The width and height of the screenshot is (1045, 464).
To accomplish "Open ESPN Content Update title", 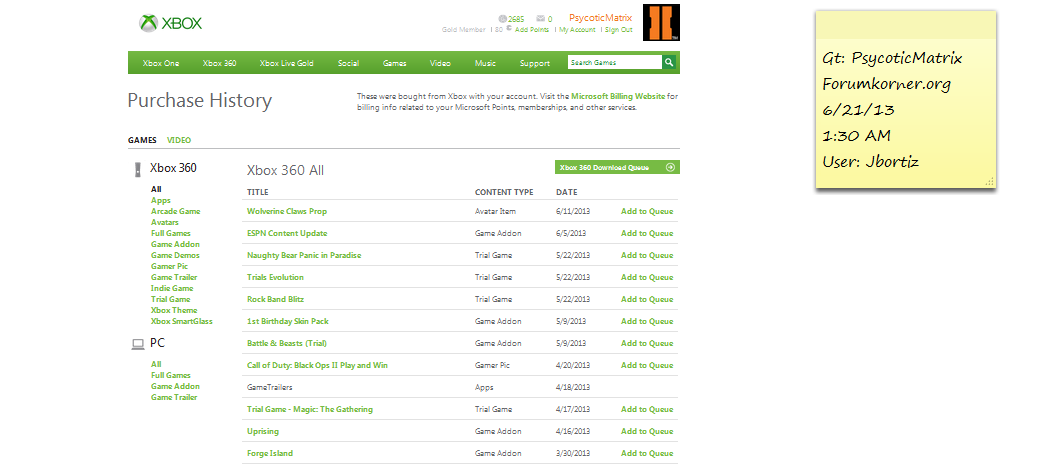I will [287, 233].
